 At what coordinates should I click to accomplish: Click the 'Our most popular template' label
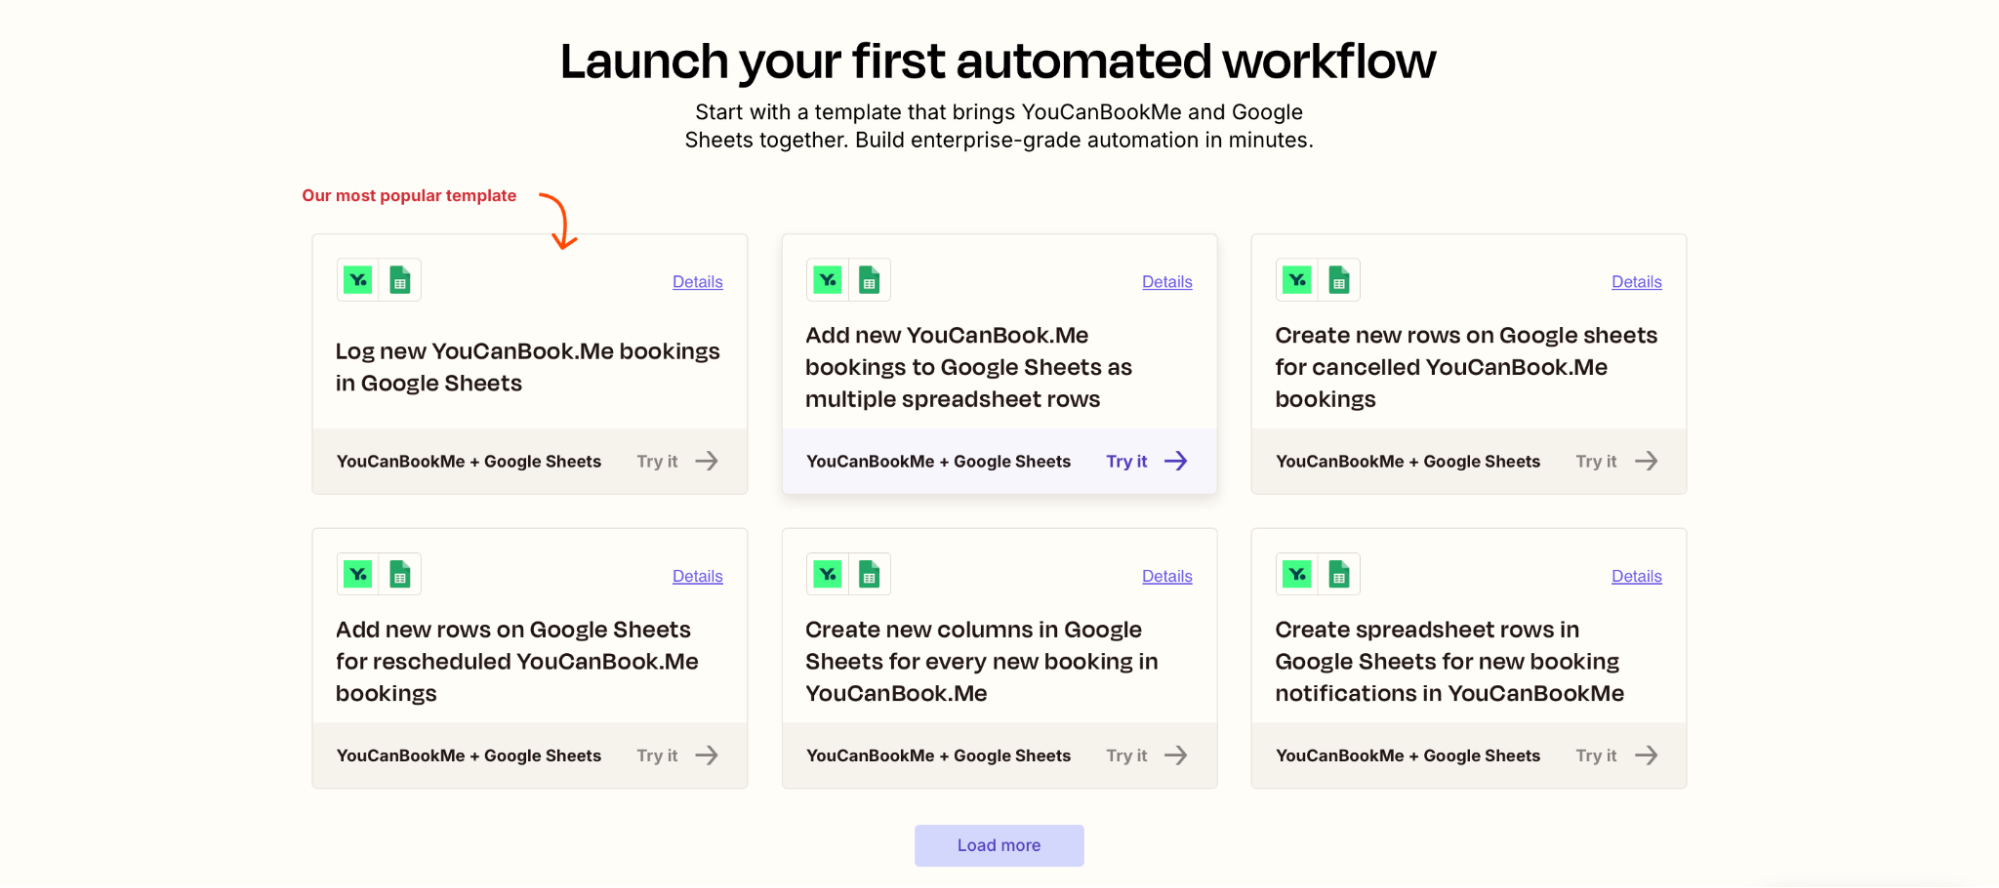coord(409,196)
